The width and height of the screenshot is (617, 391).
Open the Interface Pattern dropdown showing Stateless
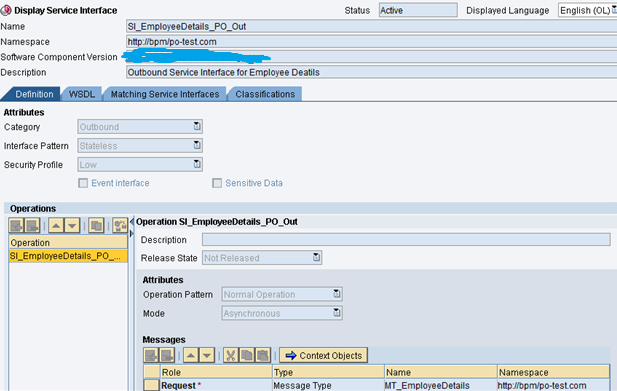click(x=197, y=145)
